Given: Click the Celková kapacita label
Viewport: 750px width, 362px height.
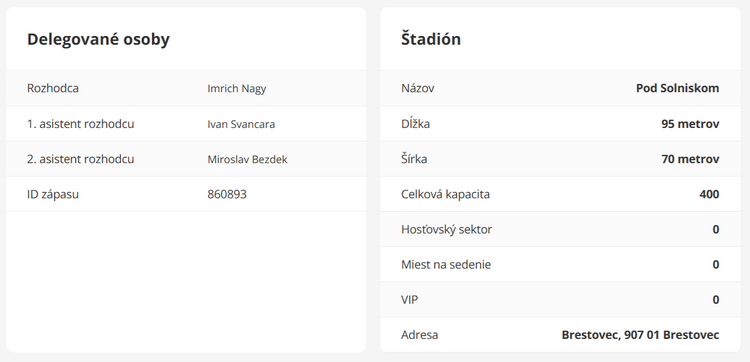Looking at the screenshot, I should point(445,195).
